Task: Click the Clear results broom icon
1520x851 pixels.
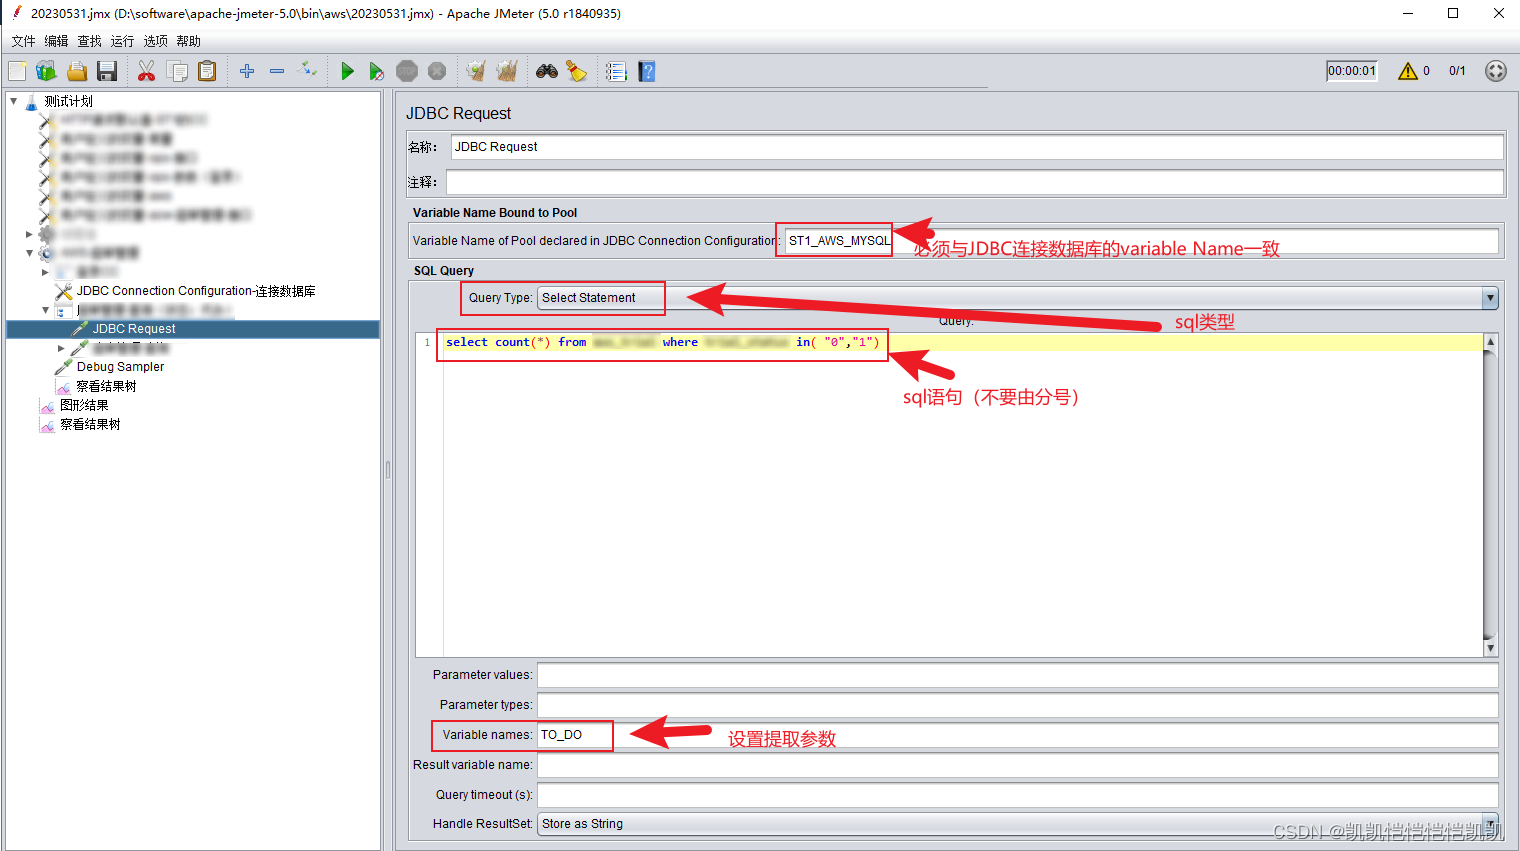Action: point(476,71)
